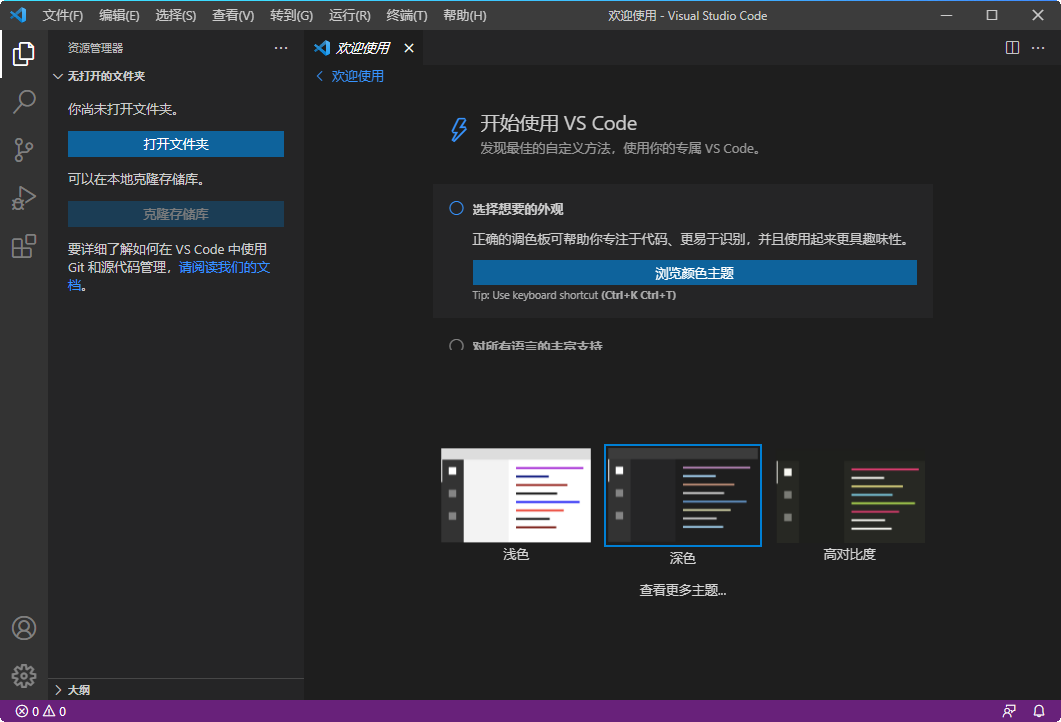The image size is (1061, 722).
Task: Open the 编辑(E) menu
Action: coord(119,16)
